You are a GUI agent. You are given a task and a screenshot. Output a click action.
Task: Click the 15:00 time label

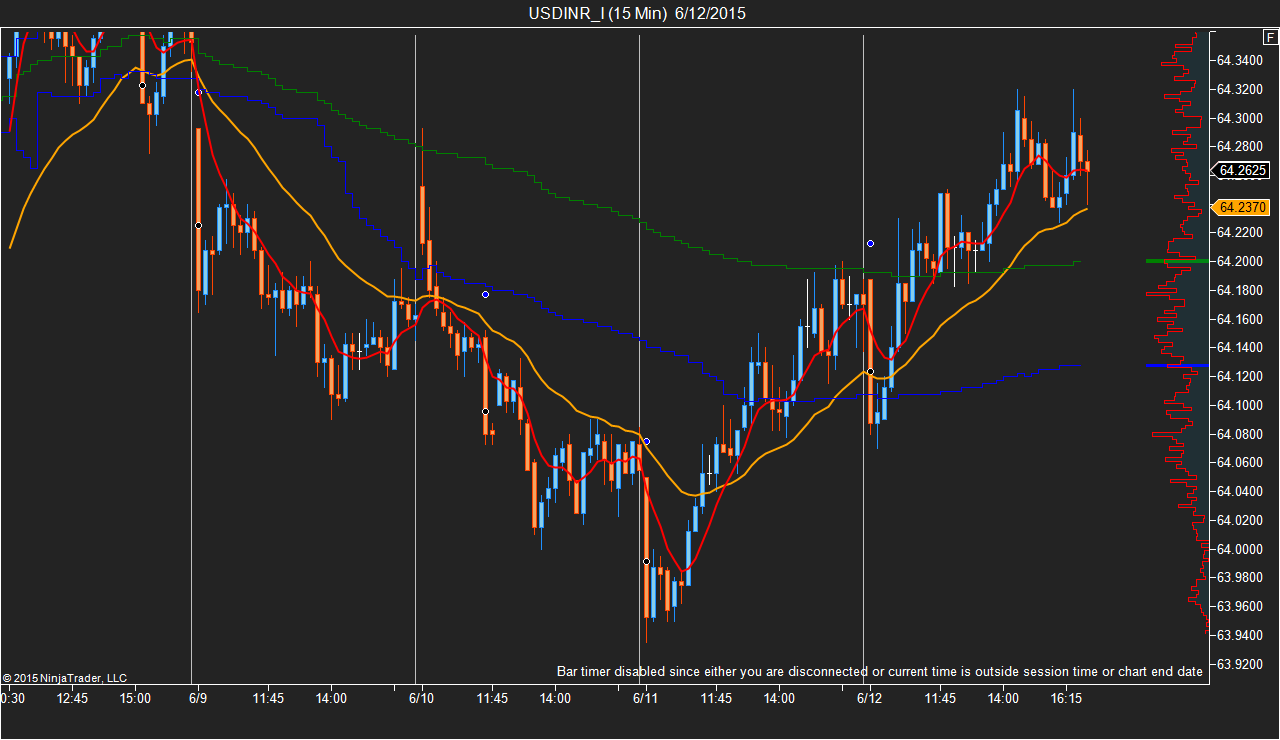(135, 698)
